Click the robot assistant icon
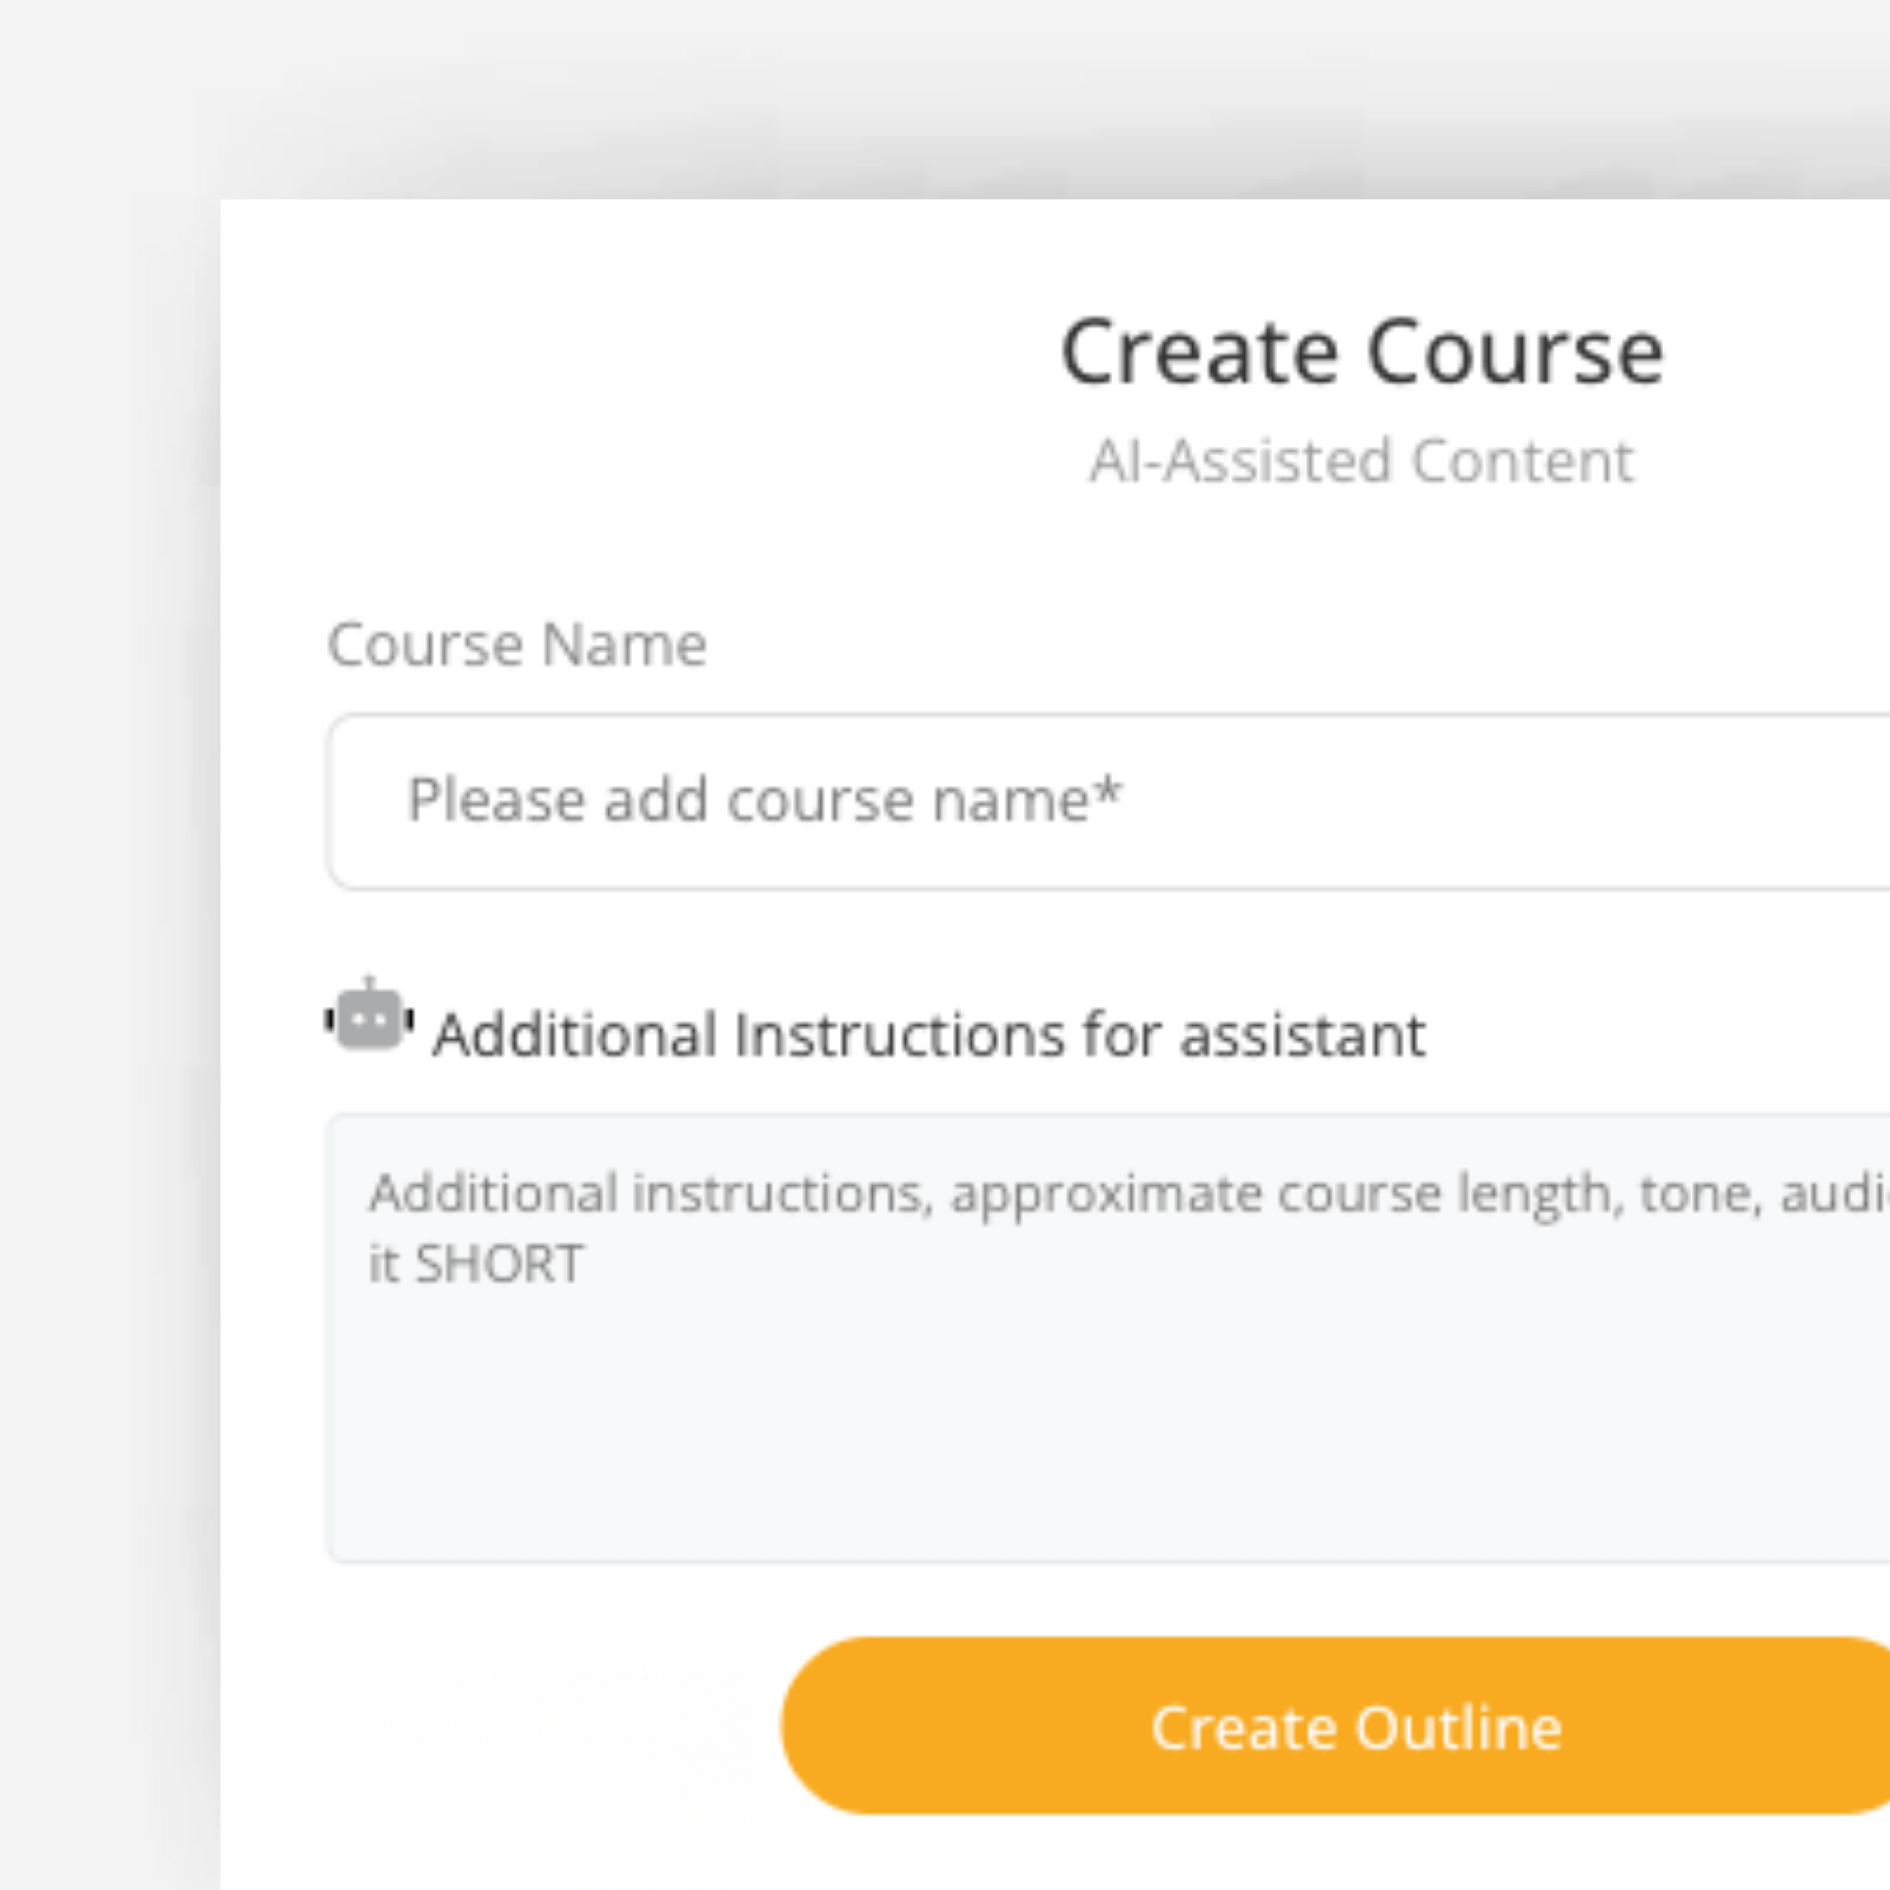The image size is (1890, 1890). 369,1018
